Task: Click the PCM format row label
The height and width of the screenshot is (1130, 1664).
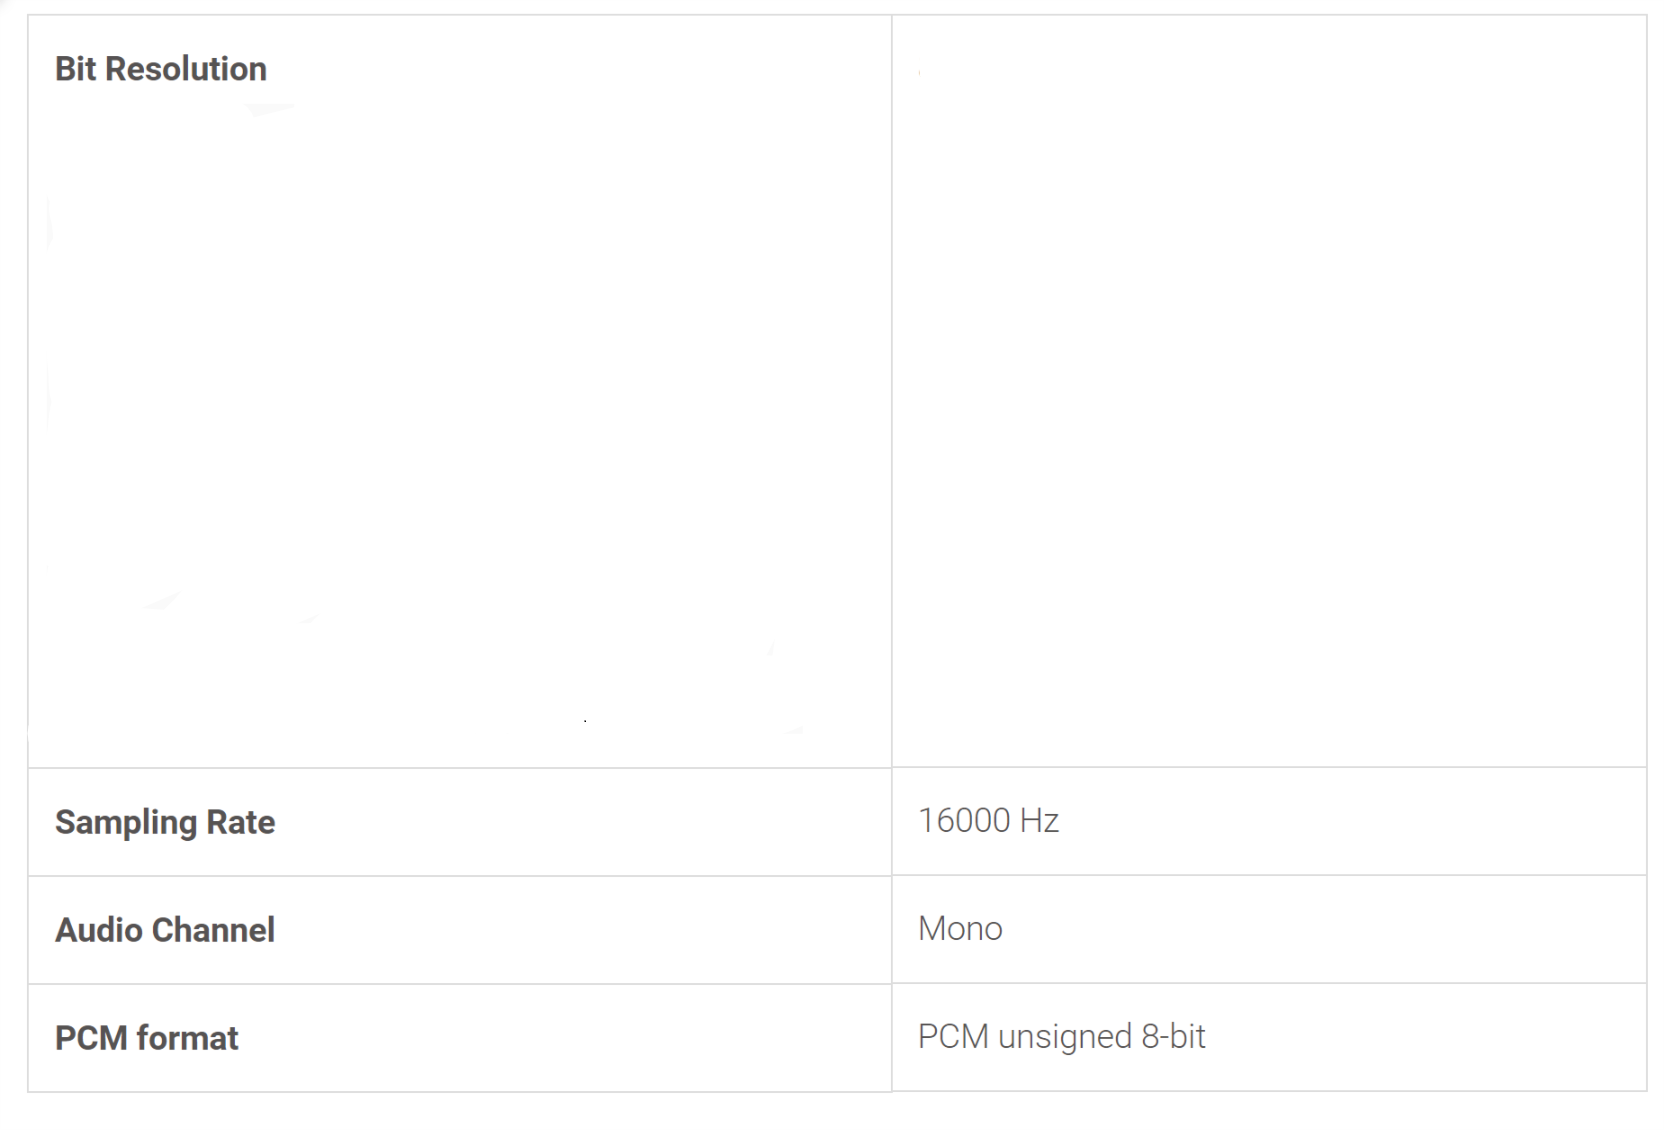Action: [146, 1038]
